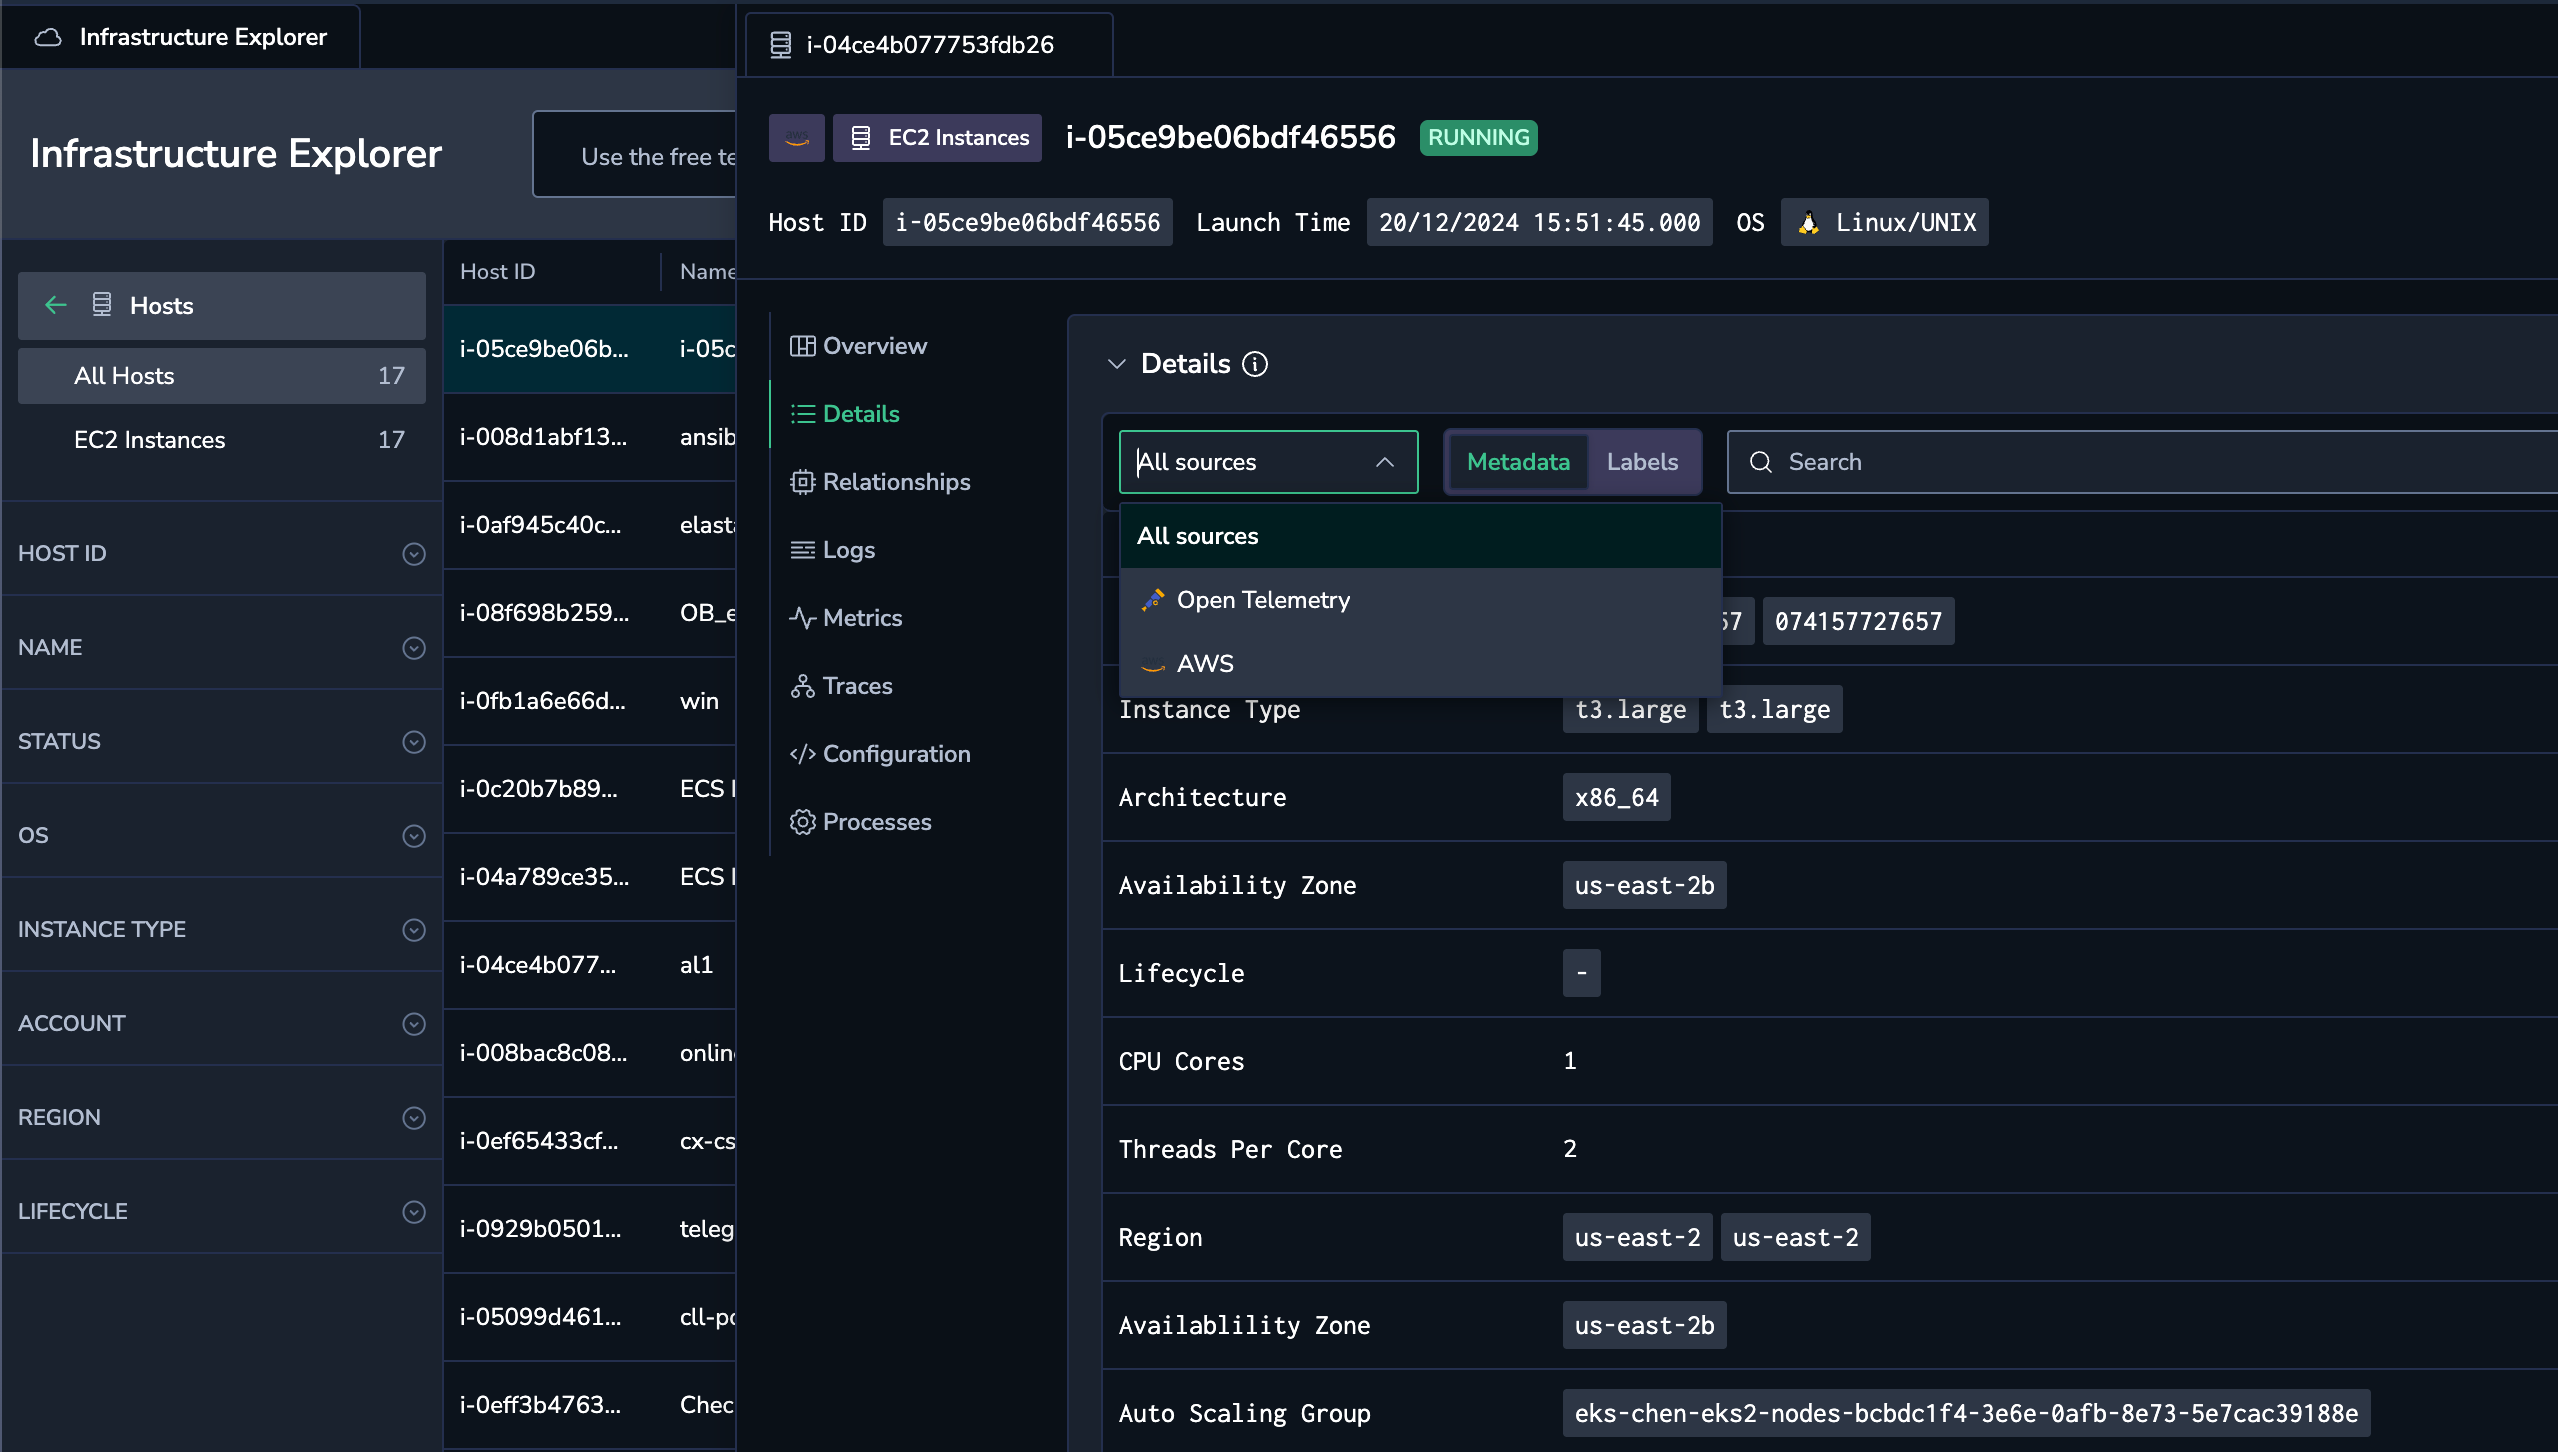Click the server icon beside Hosts
Screen dimensions: 2558x1452
tap(102, 304)
